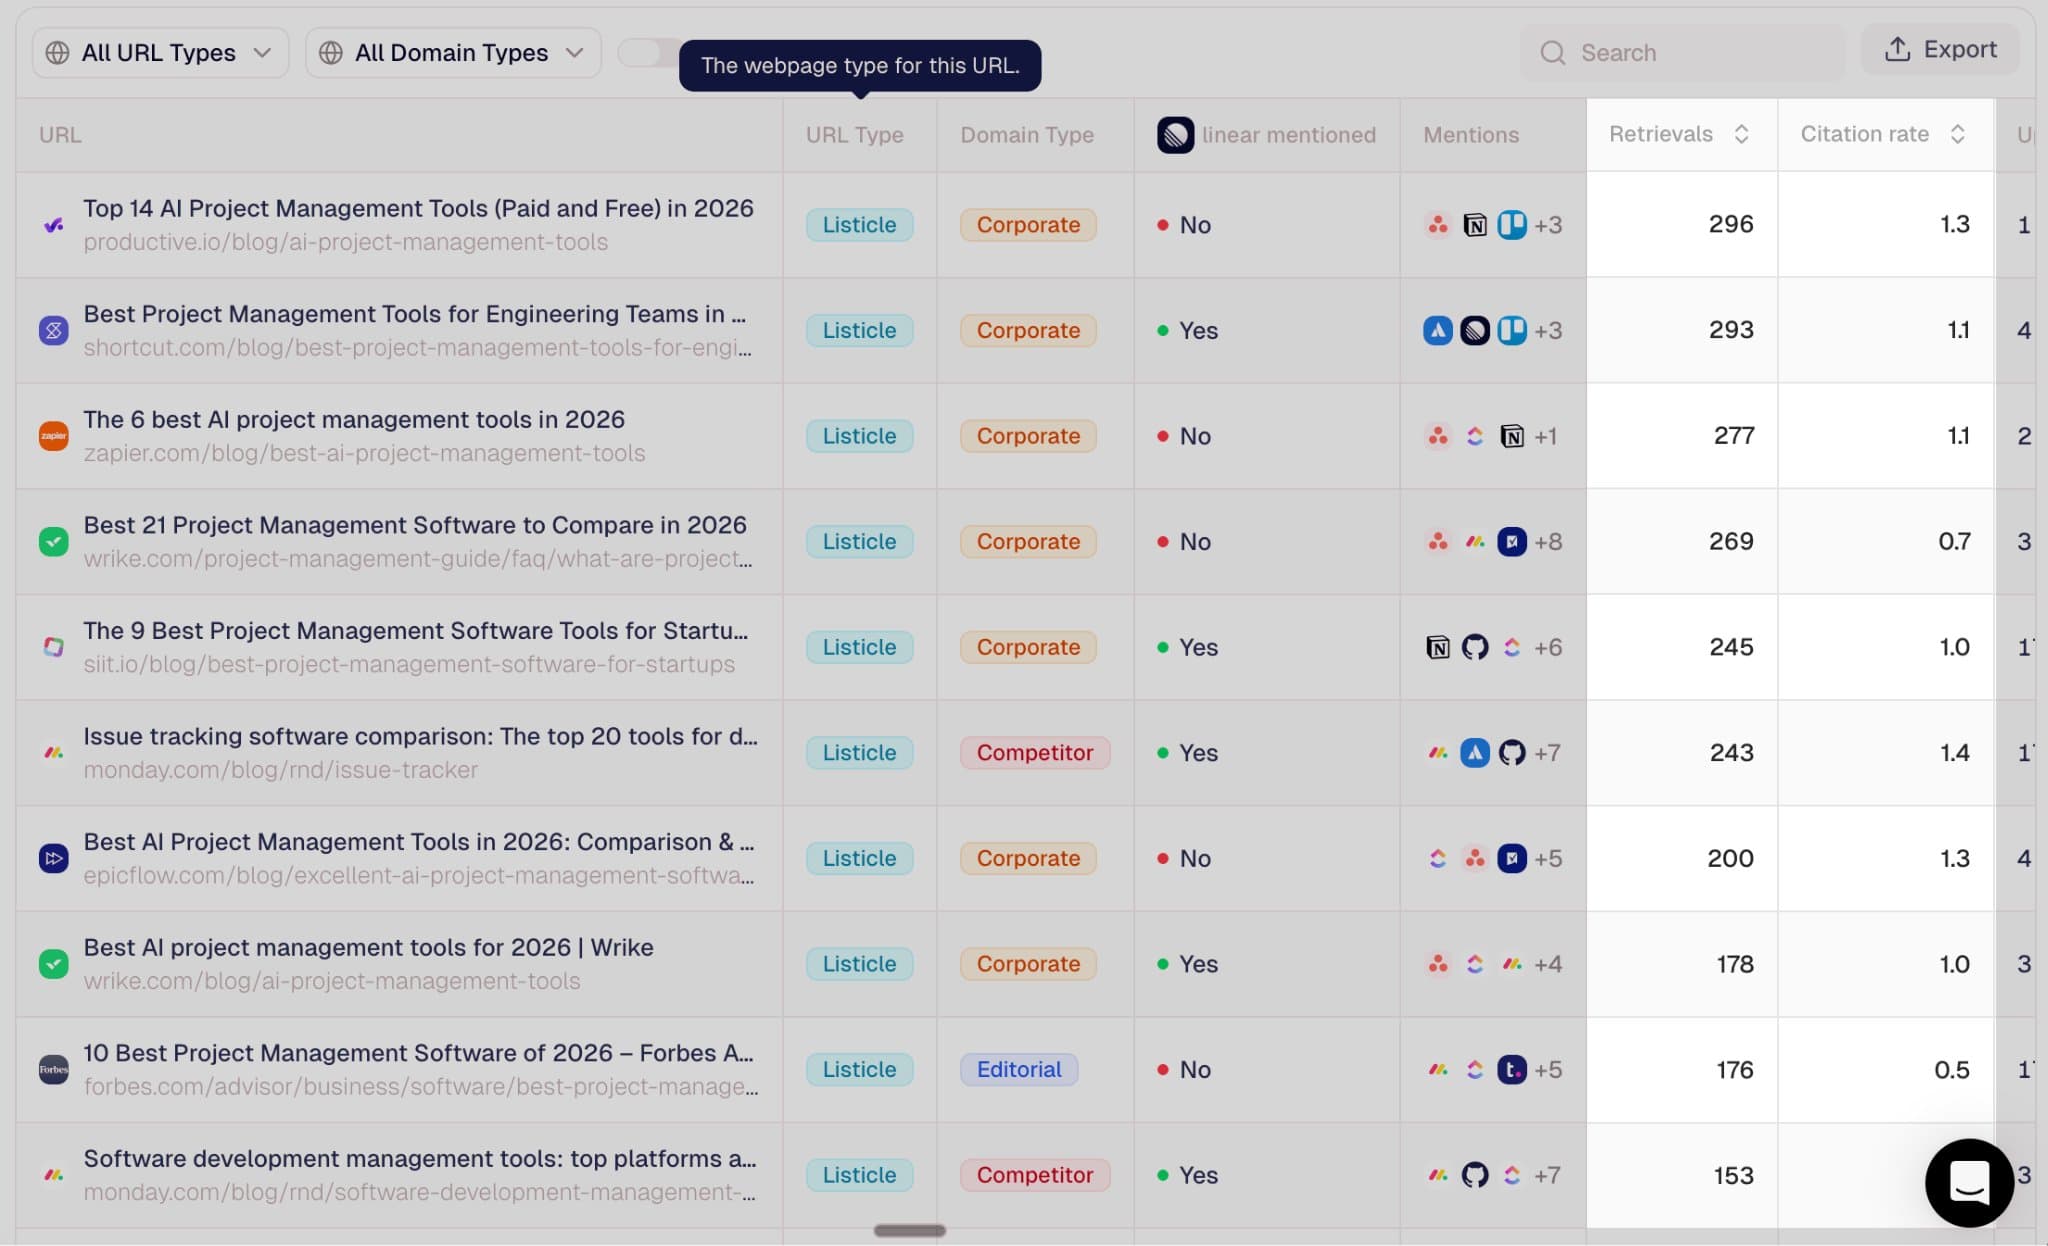Image resolution: width=2048 pixels, height=1246 pixels.
Task: Click the Listicle tag in zapier row
Action: pos(859,436)
